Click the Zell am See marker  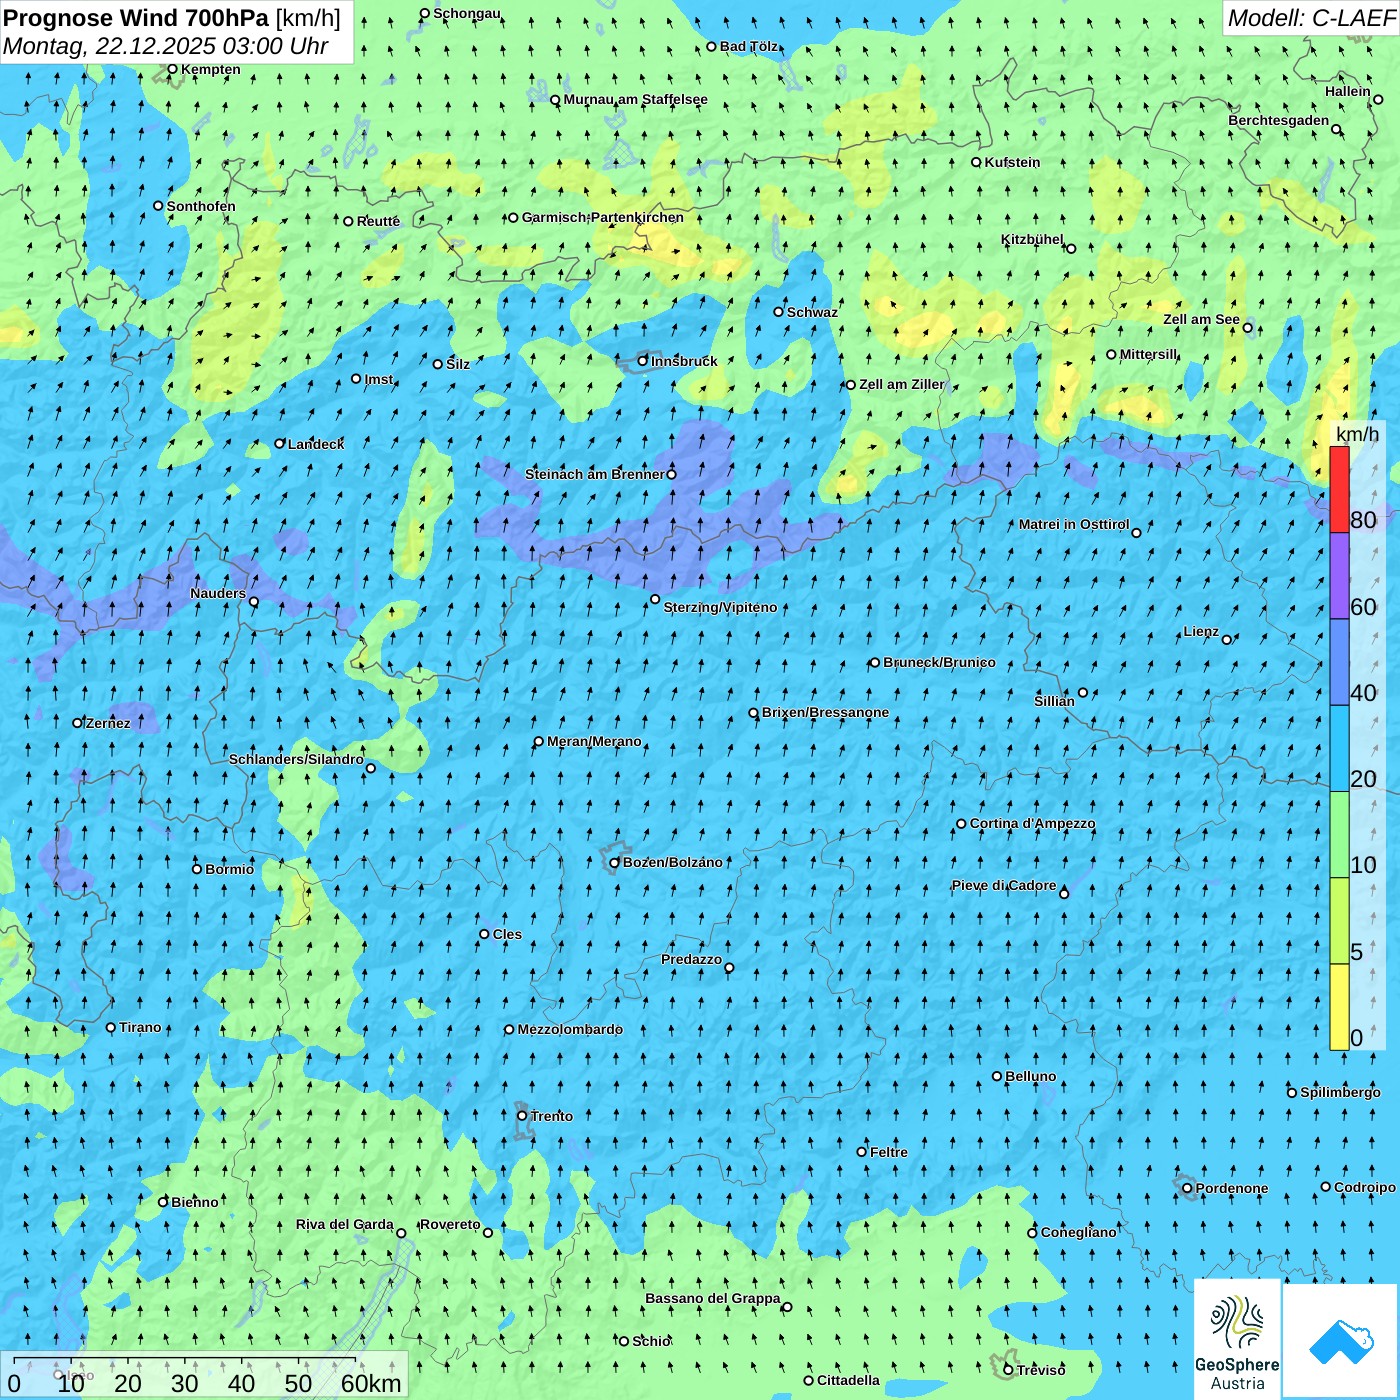pyautogui.click(x=1247, y=328)
